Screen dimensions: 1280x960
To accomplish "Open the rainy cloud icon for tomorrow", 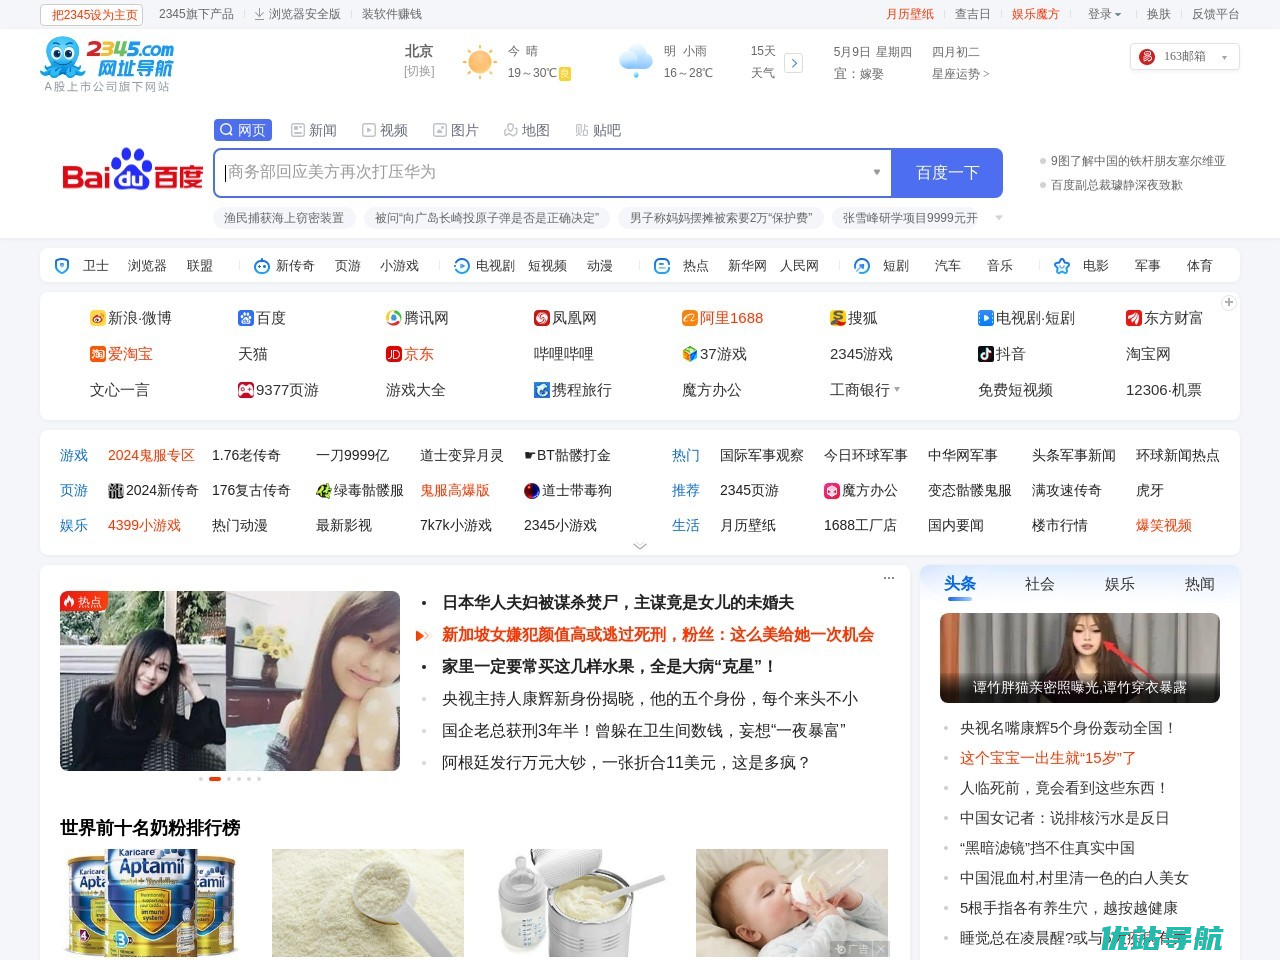I will (x=636, y=62).
